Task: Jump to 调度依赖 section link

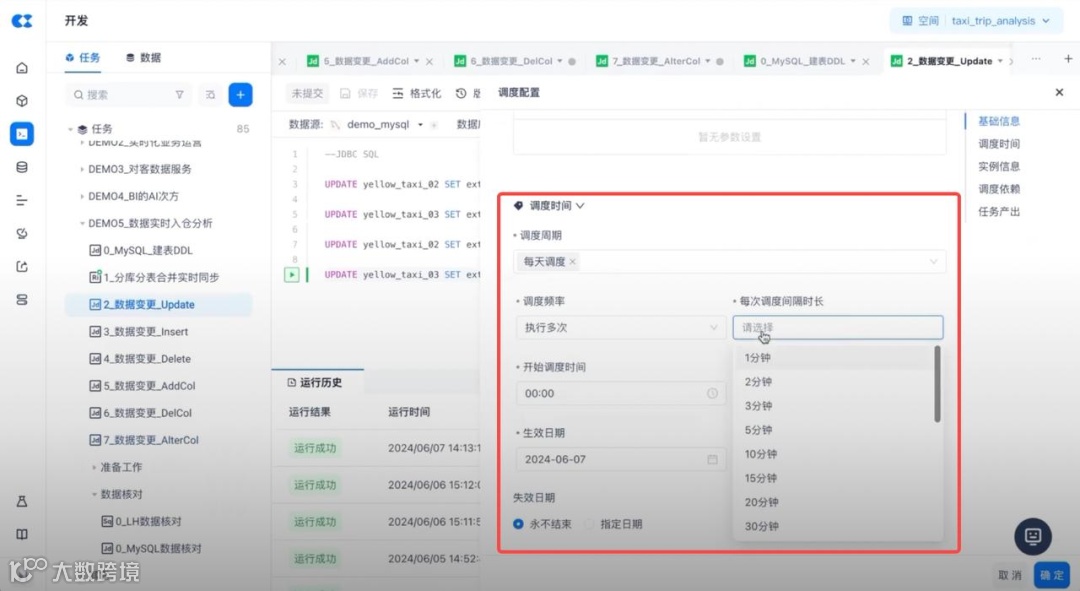Action: pyautogui.click(x=999, y=189)
